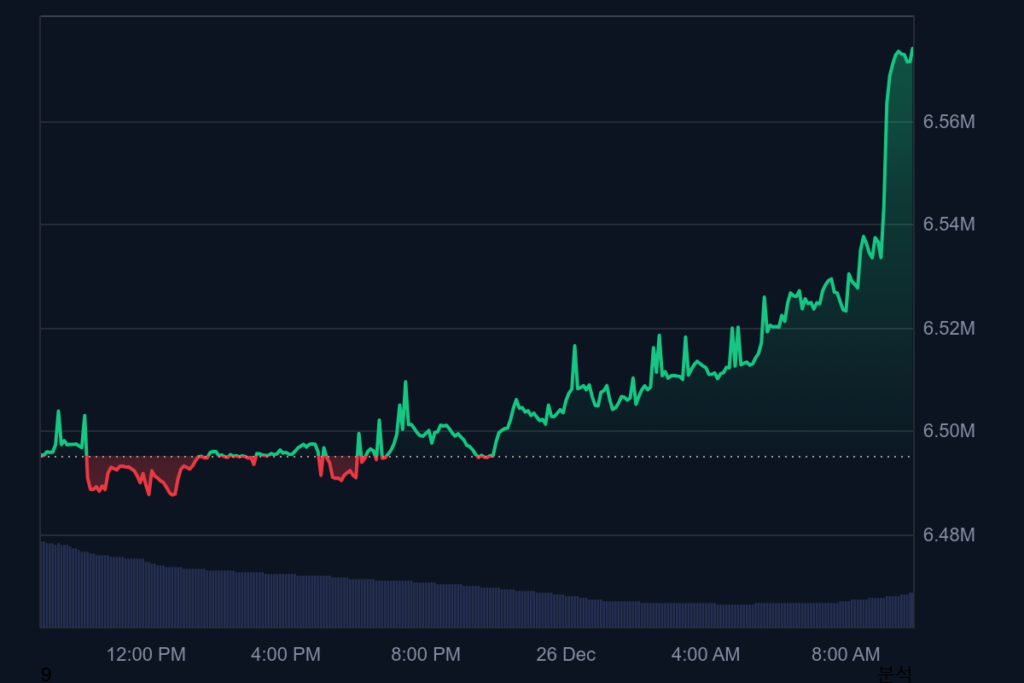Click the 12:00 PM time axis label
This screenshot has height=683, width=1024.
point(146,655)
